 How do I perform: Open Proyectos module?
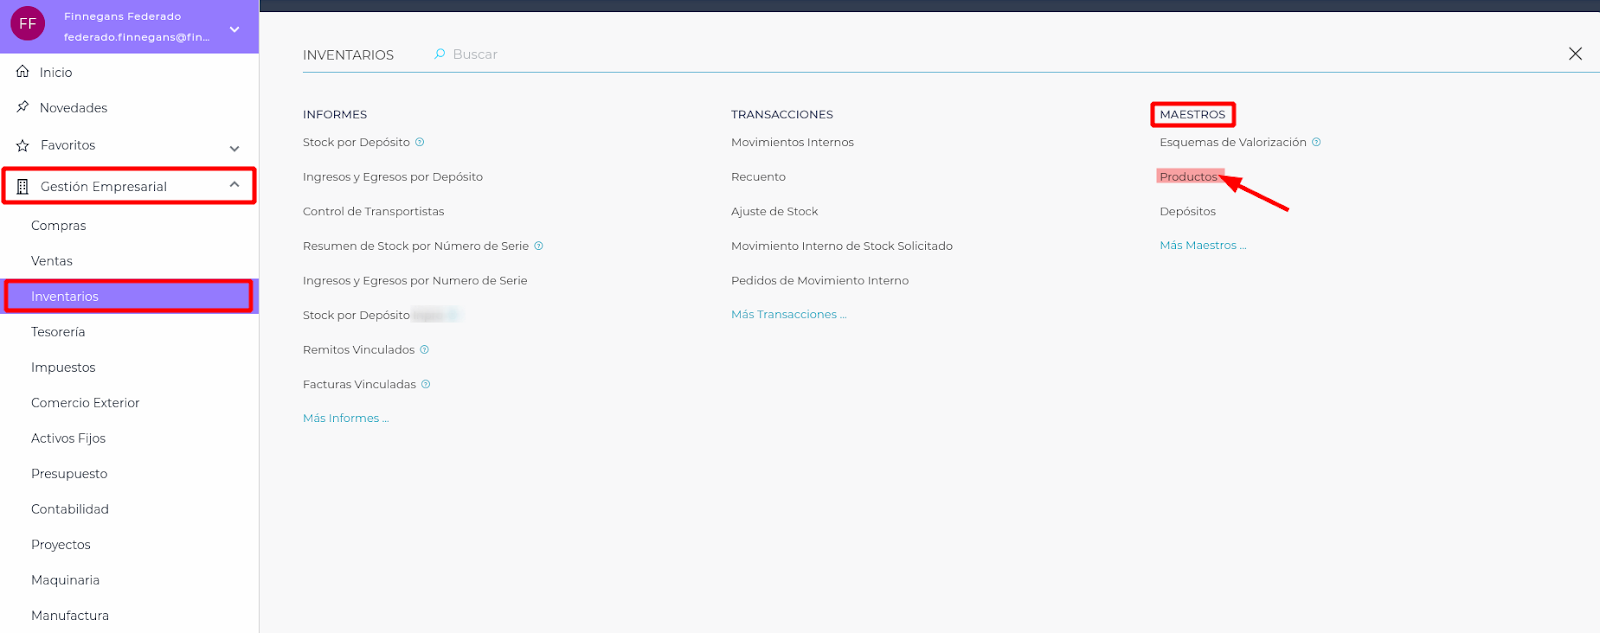pos(61,545)
